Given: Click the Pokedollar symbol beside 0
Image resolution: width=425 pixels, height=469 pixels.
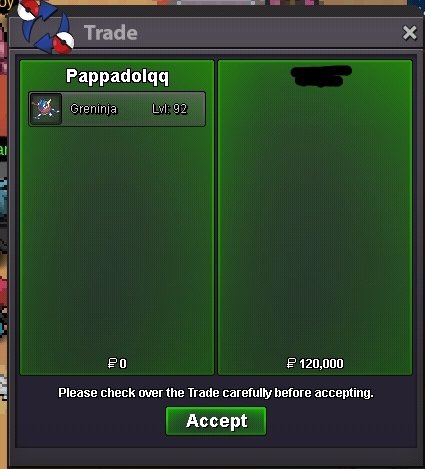Looking at the screenshot, I should click(112, 363).
